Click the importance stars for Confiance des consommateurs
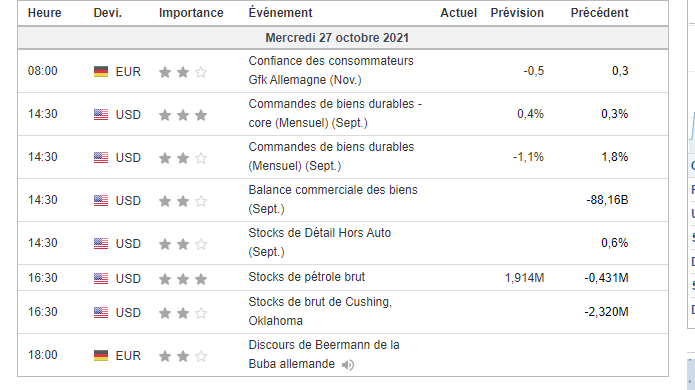 click(x=183, y=72)
